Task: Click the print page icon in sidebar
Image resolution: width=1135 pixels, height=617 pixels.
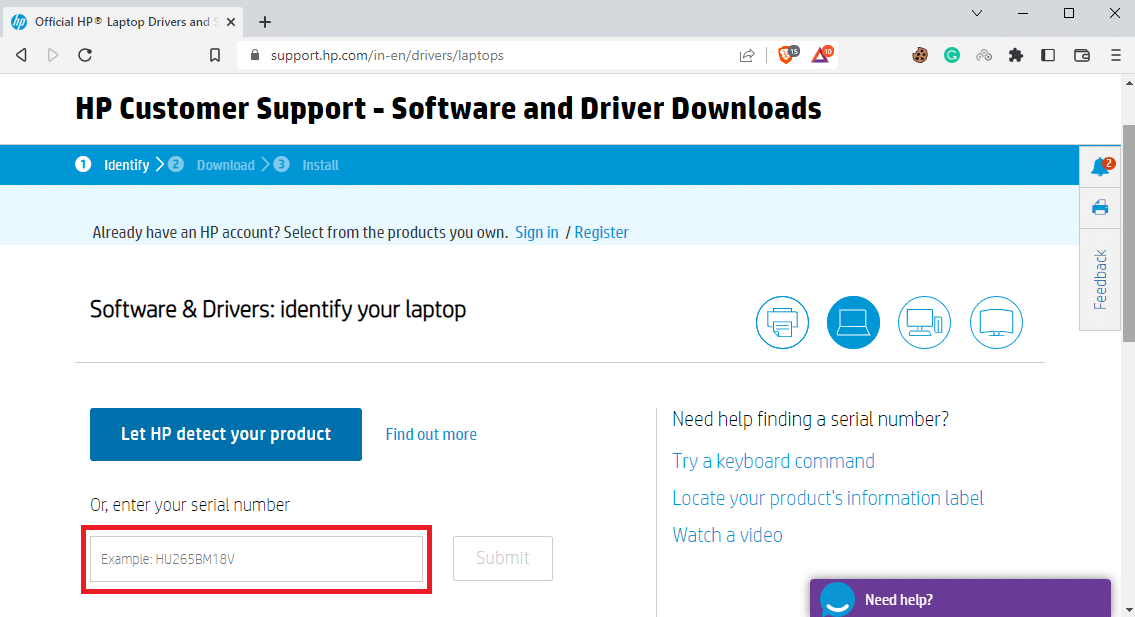Action: (x=1100, y=207)
